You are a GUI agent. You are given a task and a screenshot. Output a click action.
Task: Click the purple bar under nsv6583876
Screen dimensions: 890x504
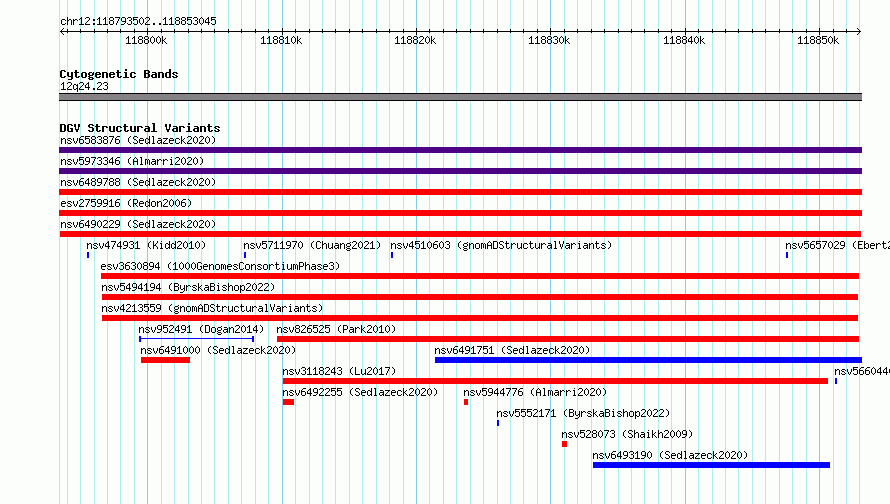pos(460,150)
